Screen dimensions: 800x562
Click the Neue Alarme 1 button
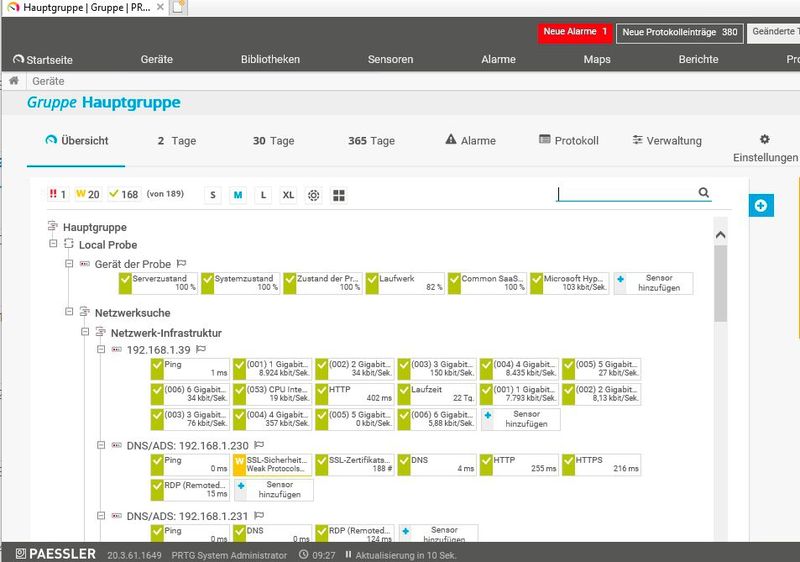coord(574,32)
